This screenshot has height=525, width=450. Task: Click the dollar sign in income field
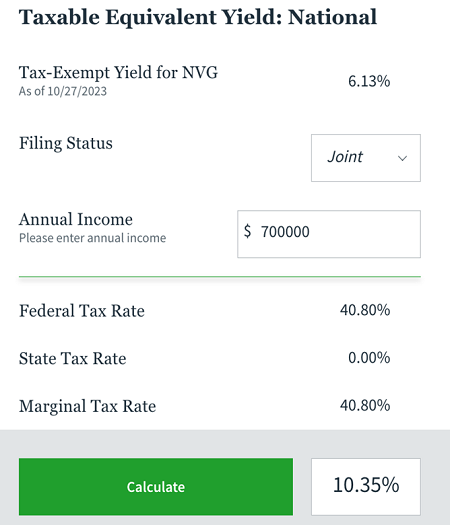247,231
